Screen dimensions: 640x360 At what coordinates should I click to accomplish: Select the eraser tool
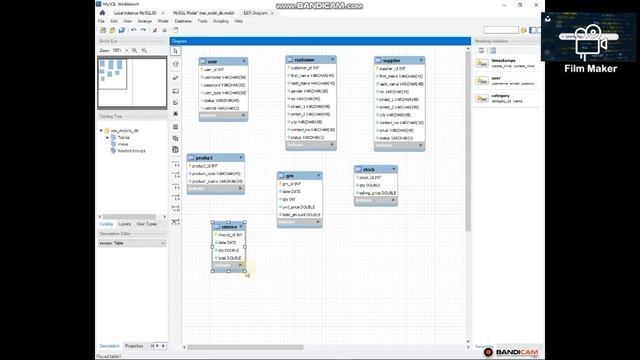coord(176,78)
